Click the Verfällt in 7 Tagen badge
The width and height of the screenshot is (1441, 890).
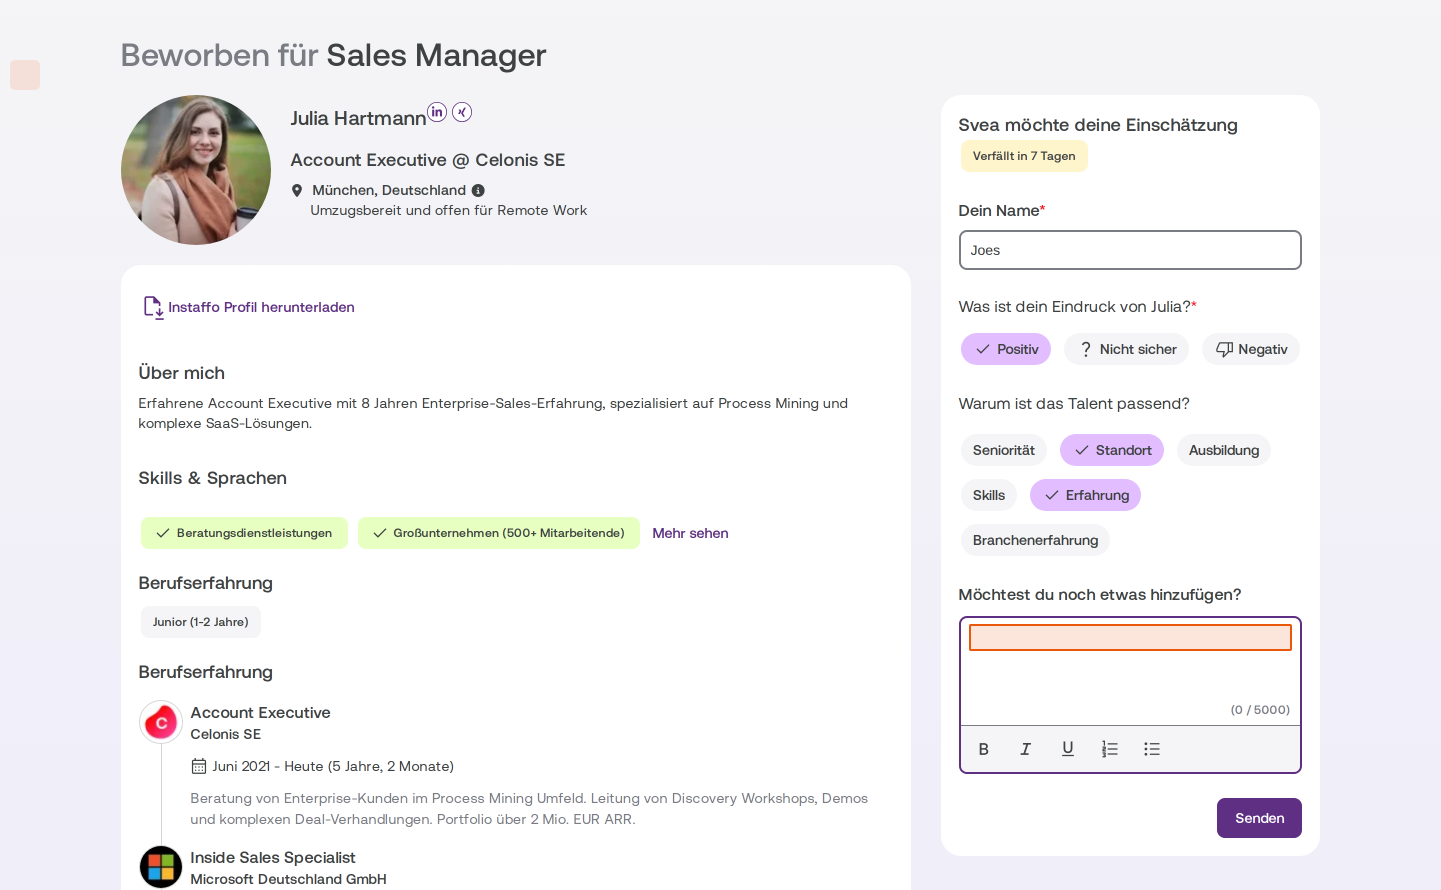coord(1024,156)
